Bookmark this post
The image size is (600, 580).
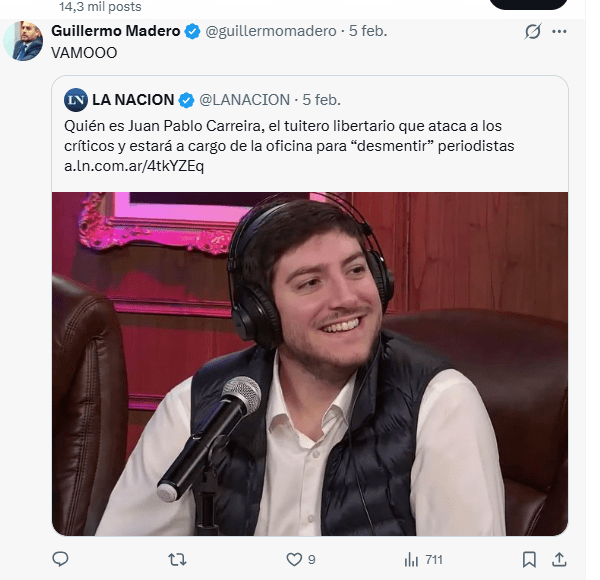[x=529, y=560]
